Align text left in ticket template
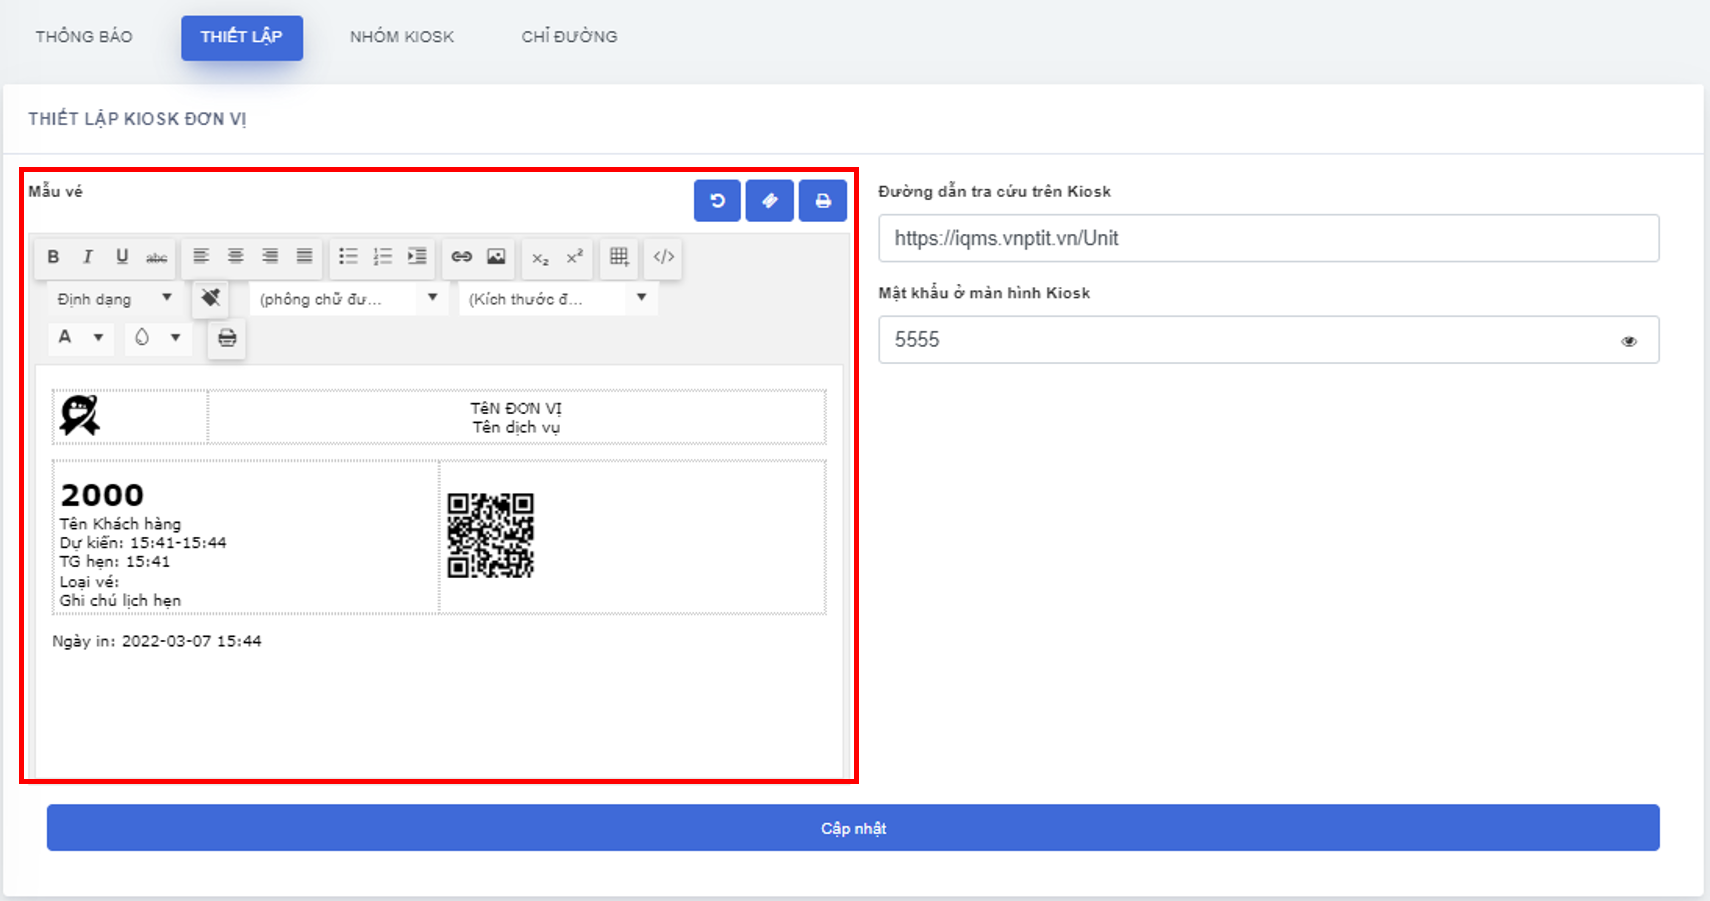Screen dimensions: 1710x901 201,257
